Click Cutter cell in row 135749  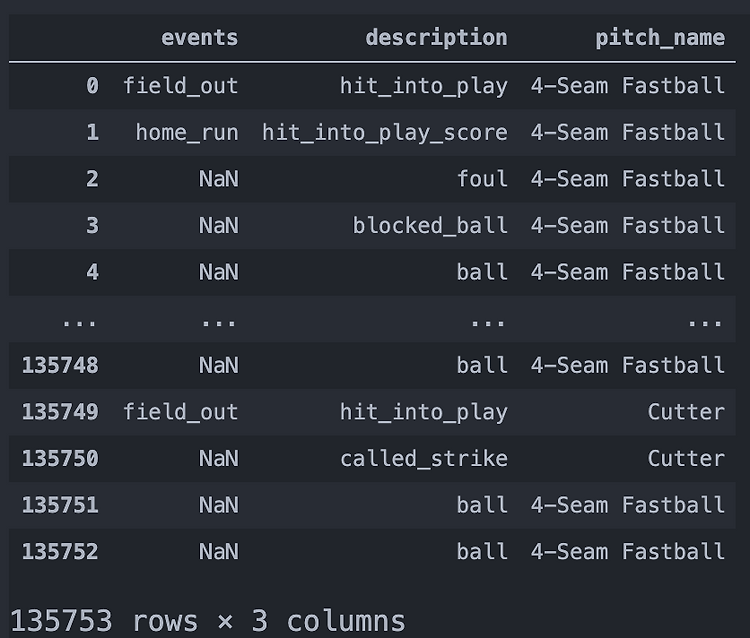(x=686, y=412)
